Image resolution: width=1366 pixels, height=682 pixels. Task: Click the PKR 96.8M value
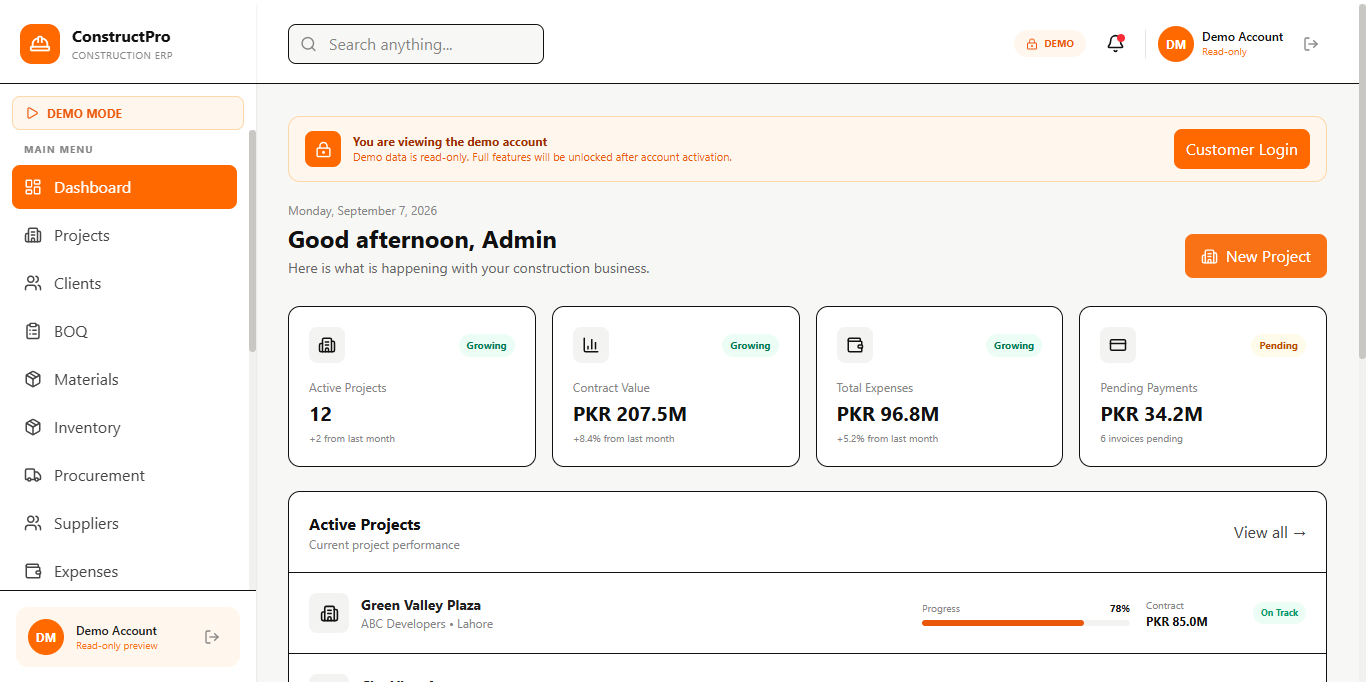(888, 414)
